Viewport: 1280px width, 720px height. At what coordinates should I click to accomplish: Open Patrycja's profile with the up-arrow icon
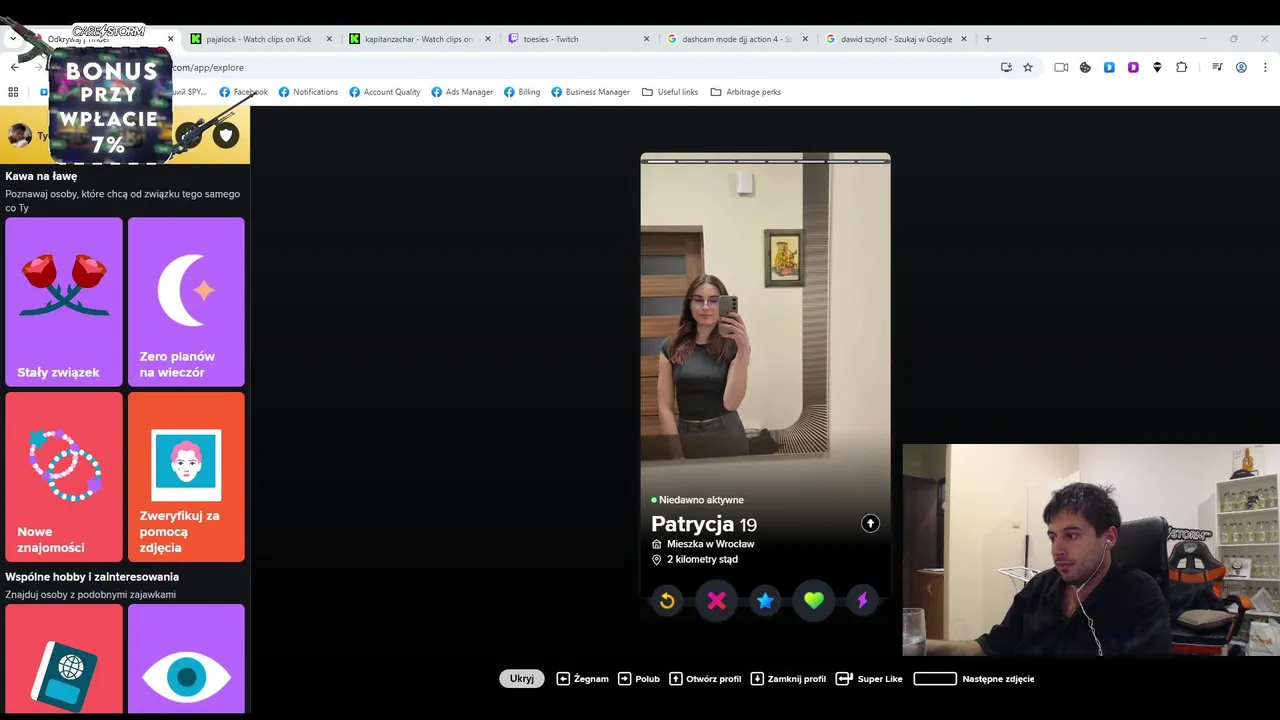click(870, 523)
